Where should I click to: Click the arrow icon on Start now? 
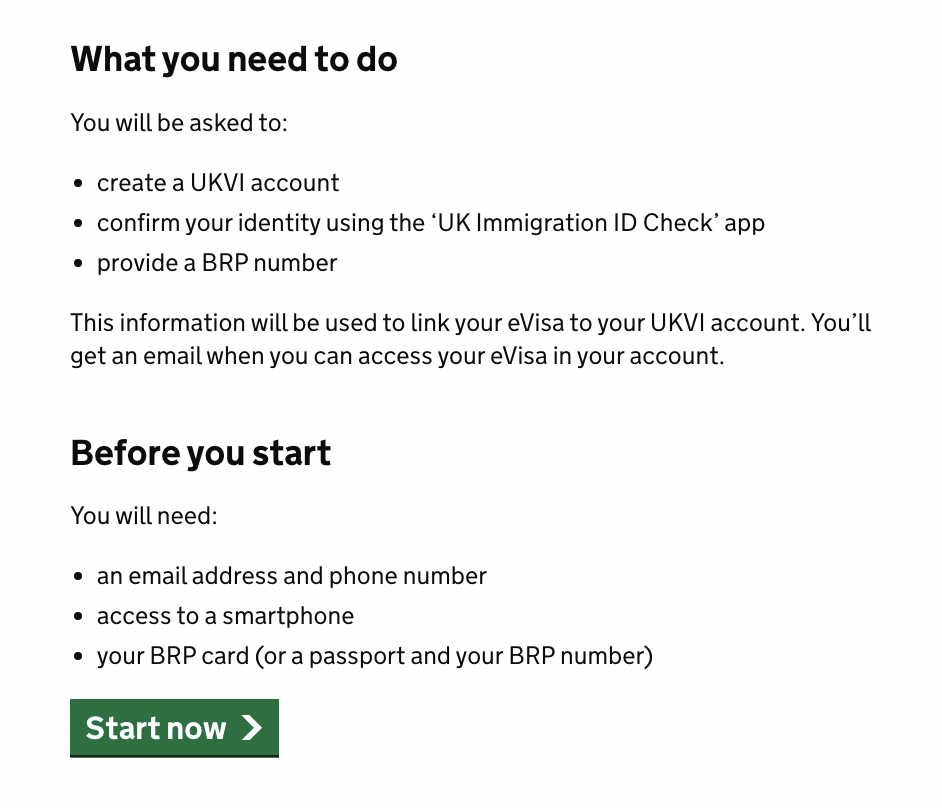pyautogui.click(x=252, y=728)
